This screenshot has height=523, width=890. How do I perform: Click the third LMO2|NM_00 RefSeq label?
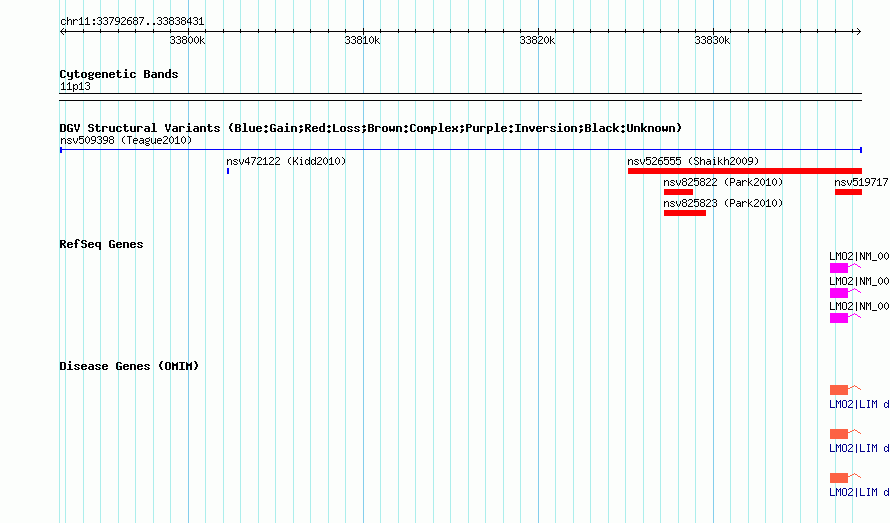pyautogui.click(x=859, y=306)
